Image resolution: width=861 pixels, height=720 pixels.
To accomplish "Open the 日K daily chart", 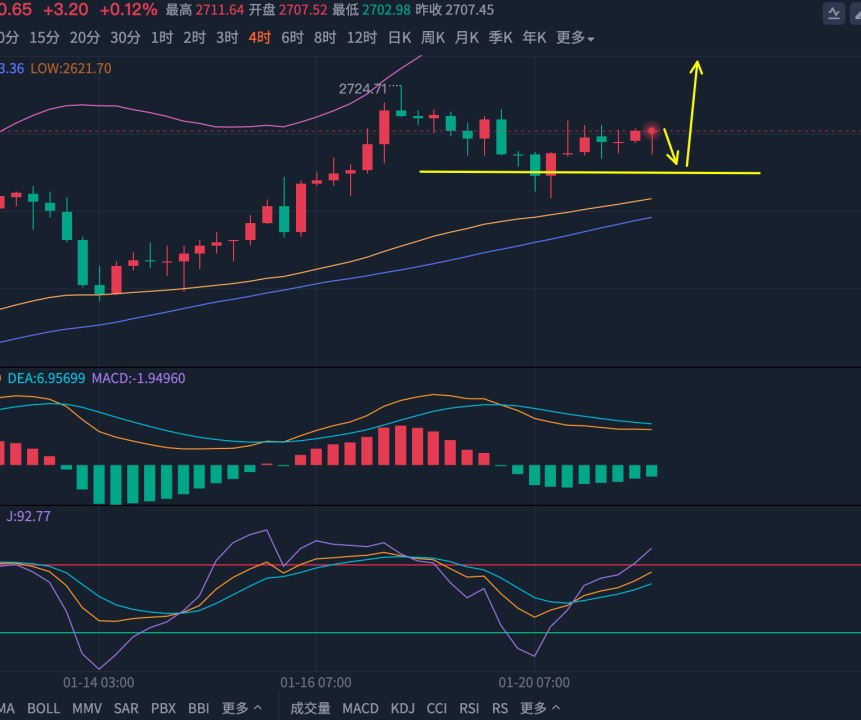I will 399,38.
